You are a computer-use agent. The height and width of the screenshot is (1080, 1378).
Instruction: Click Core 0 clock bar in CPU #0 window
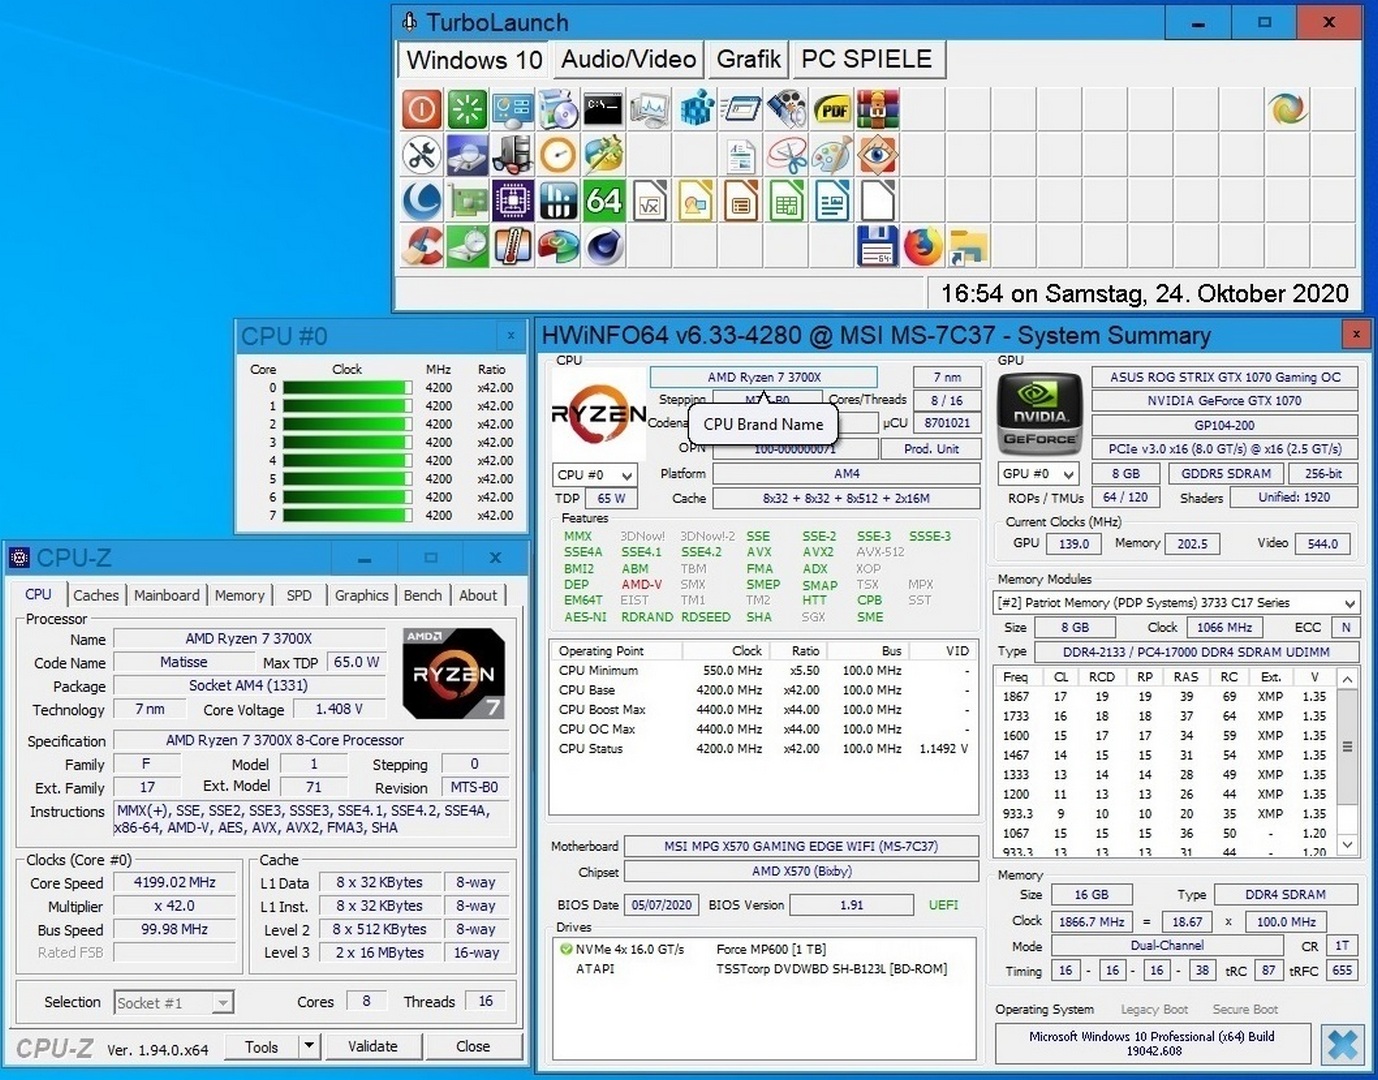347,388
